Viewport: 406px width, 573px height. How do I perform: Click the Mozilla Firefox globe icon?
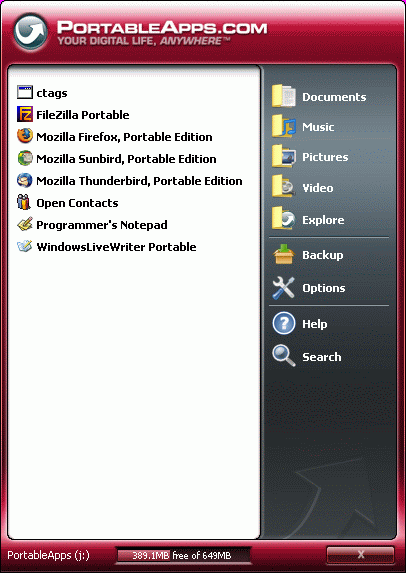point(24,136)
